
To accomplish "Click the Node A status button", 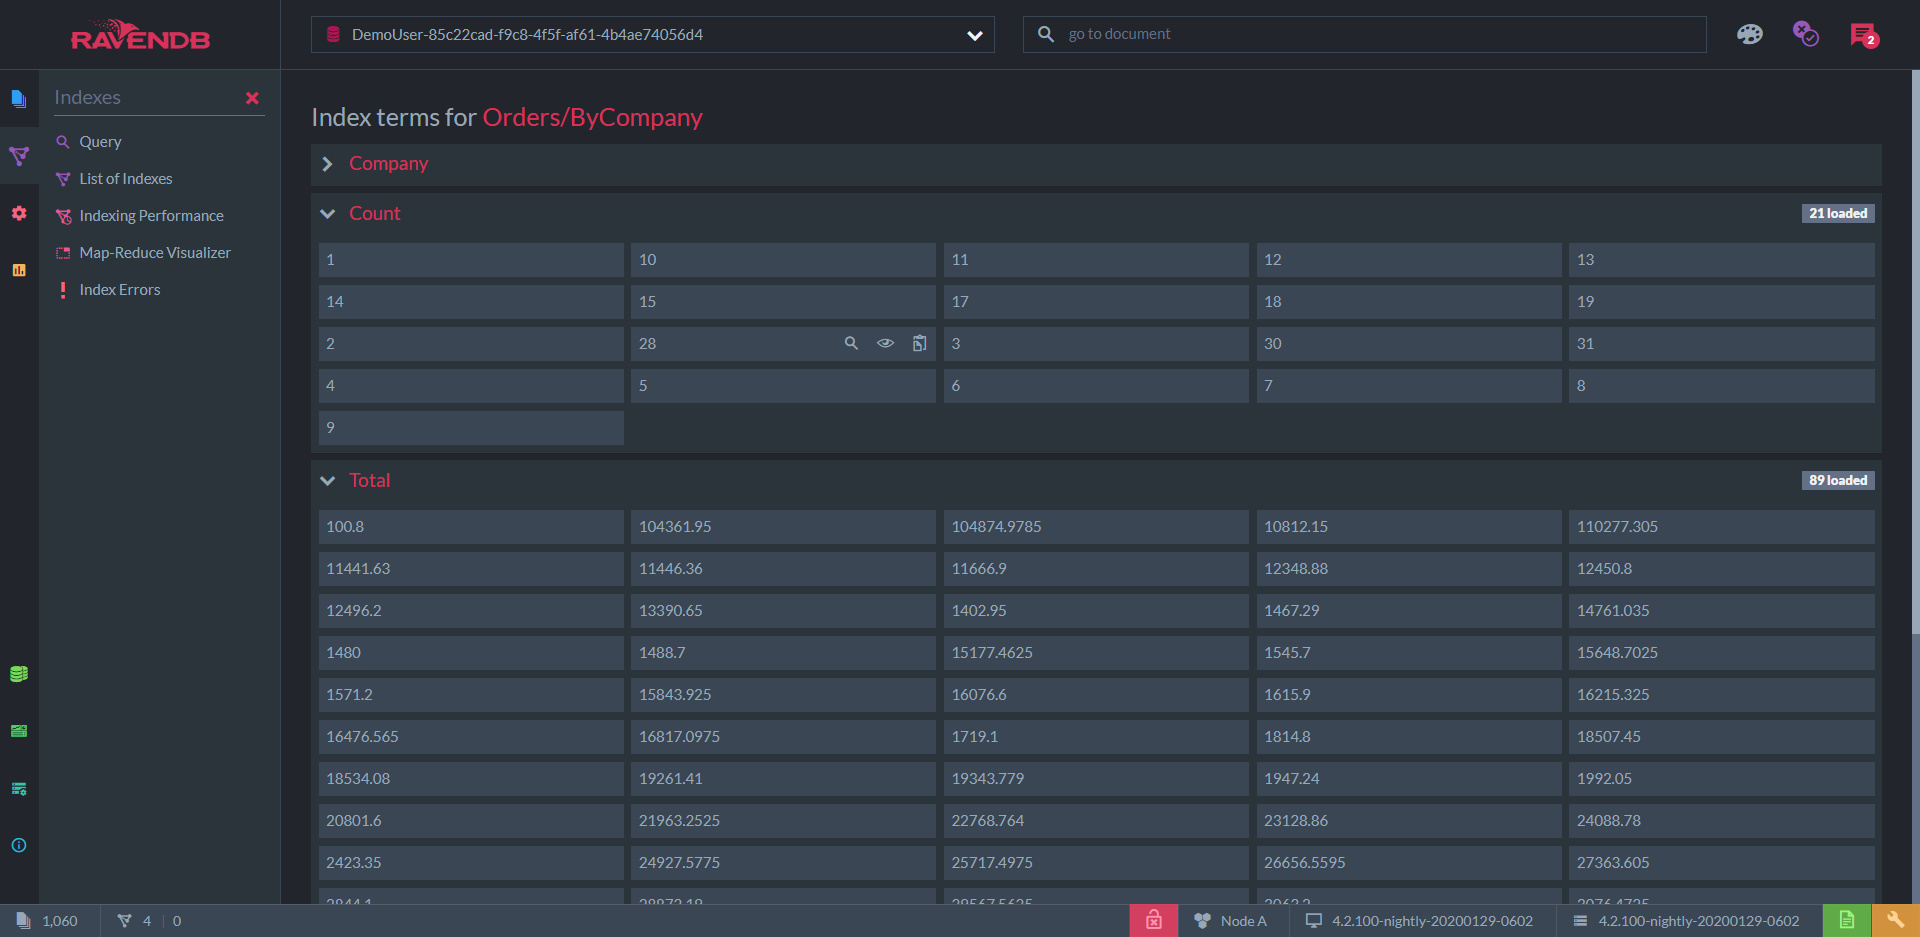I will 1232,921.
